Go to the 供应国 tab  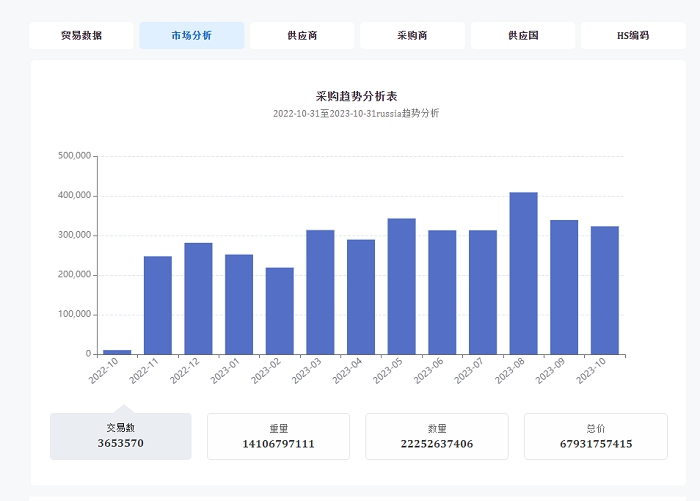click(x=523, y=35)
